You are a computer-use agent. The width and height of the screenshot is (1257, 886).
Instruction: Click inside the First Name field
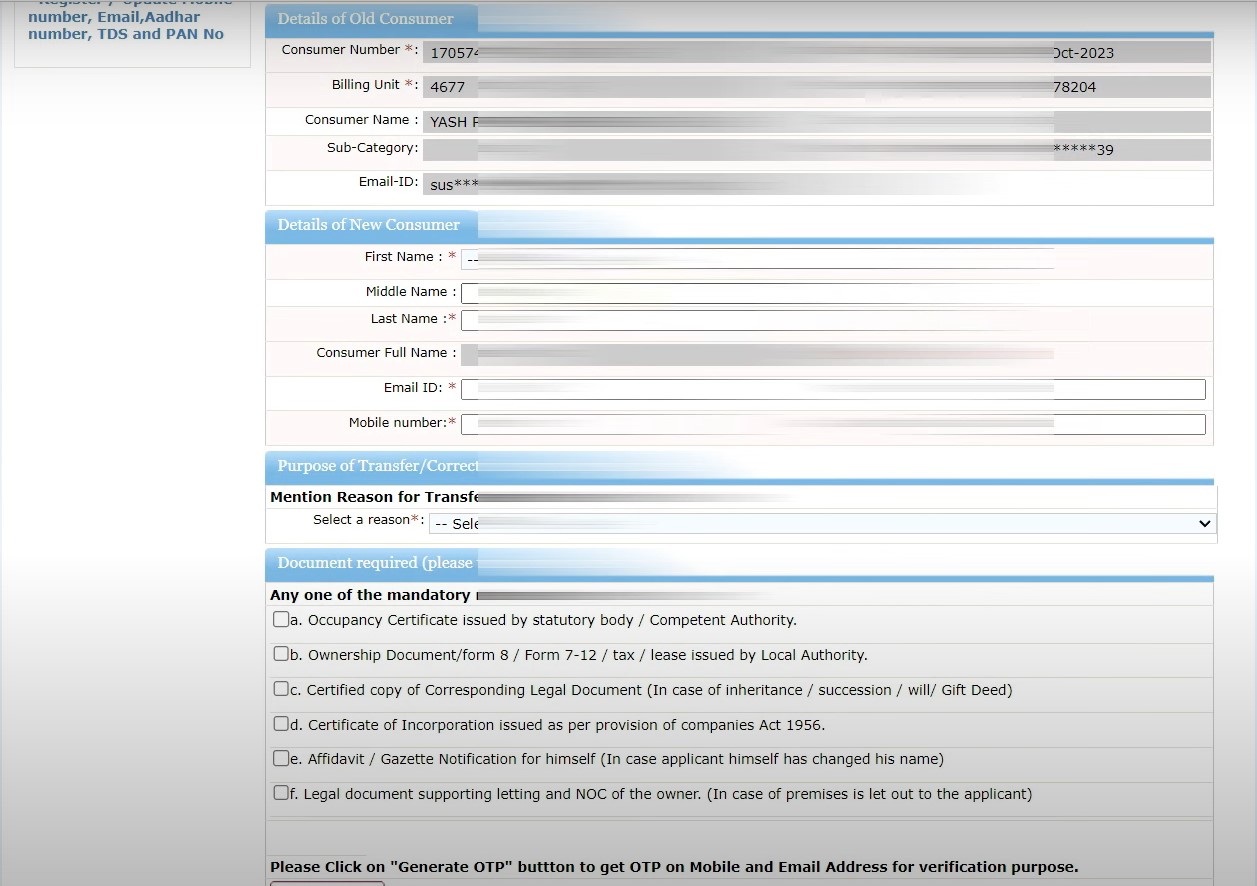coord(758,258)
